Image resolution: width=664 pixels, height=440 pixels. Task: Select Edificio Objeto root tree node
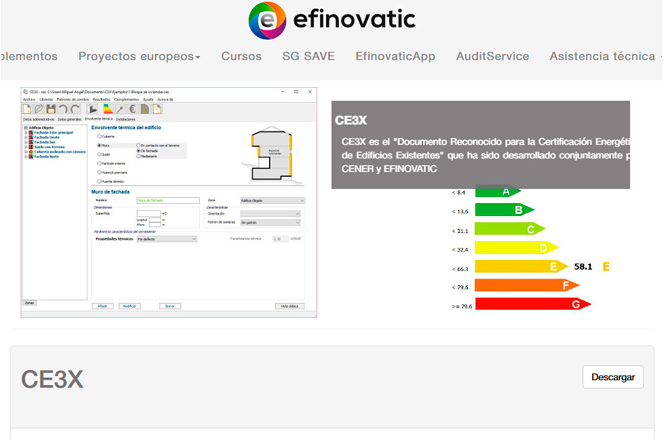pyautogui.click(x=41, y=127)
